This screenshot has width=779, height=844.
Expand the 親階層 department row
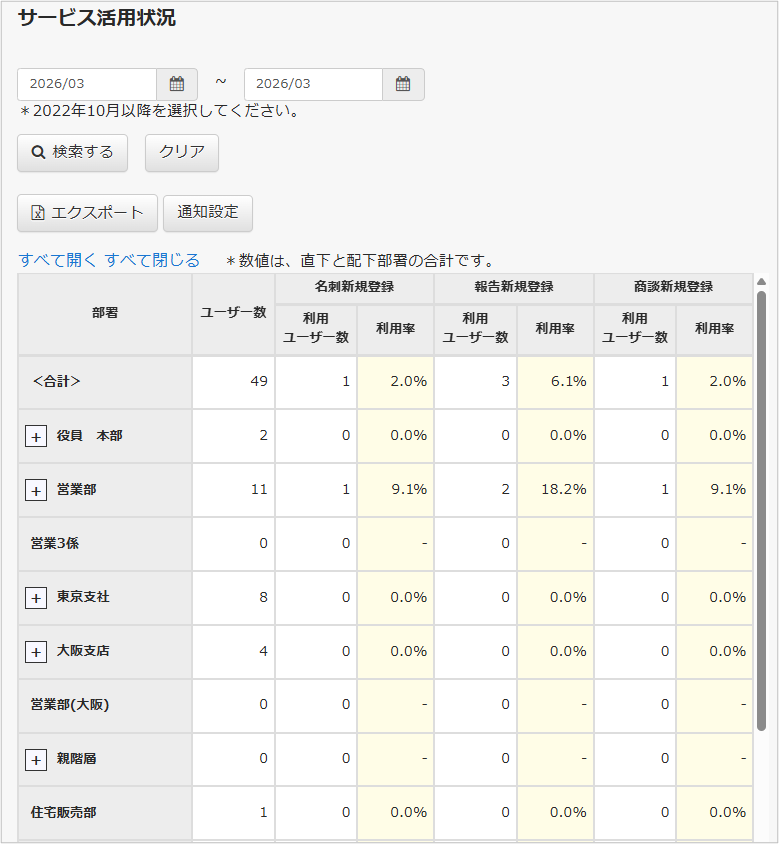[36, 760]
